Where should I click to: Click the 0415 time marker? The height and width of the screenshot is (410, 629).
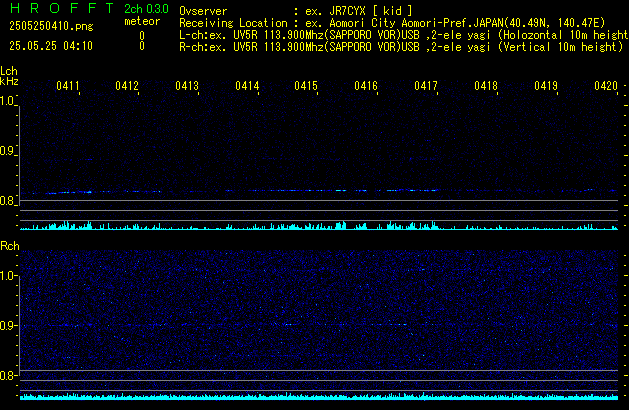click(306, 86)
